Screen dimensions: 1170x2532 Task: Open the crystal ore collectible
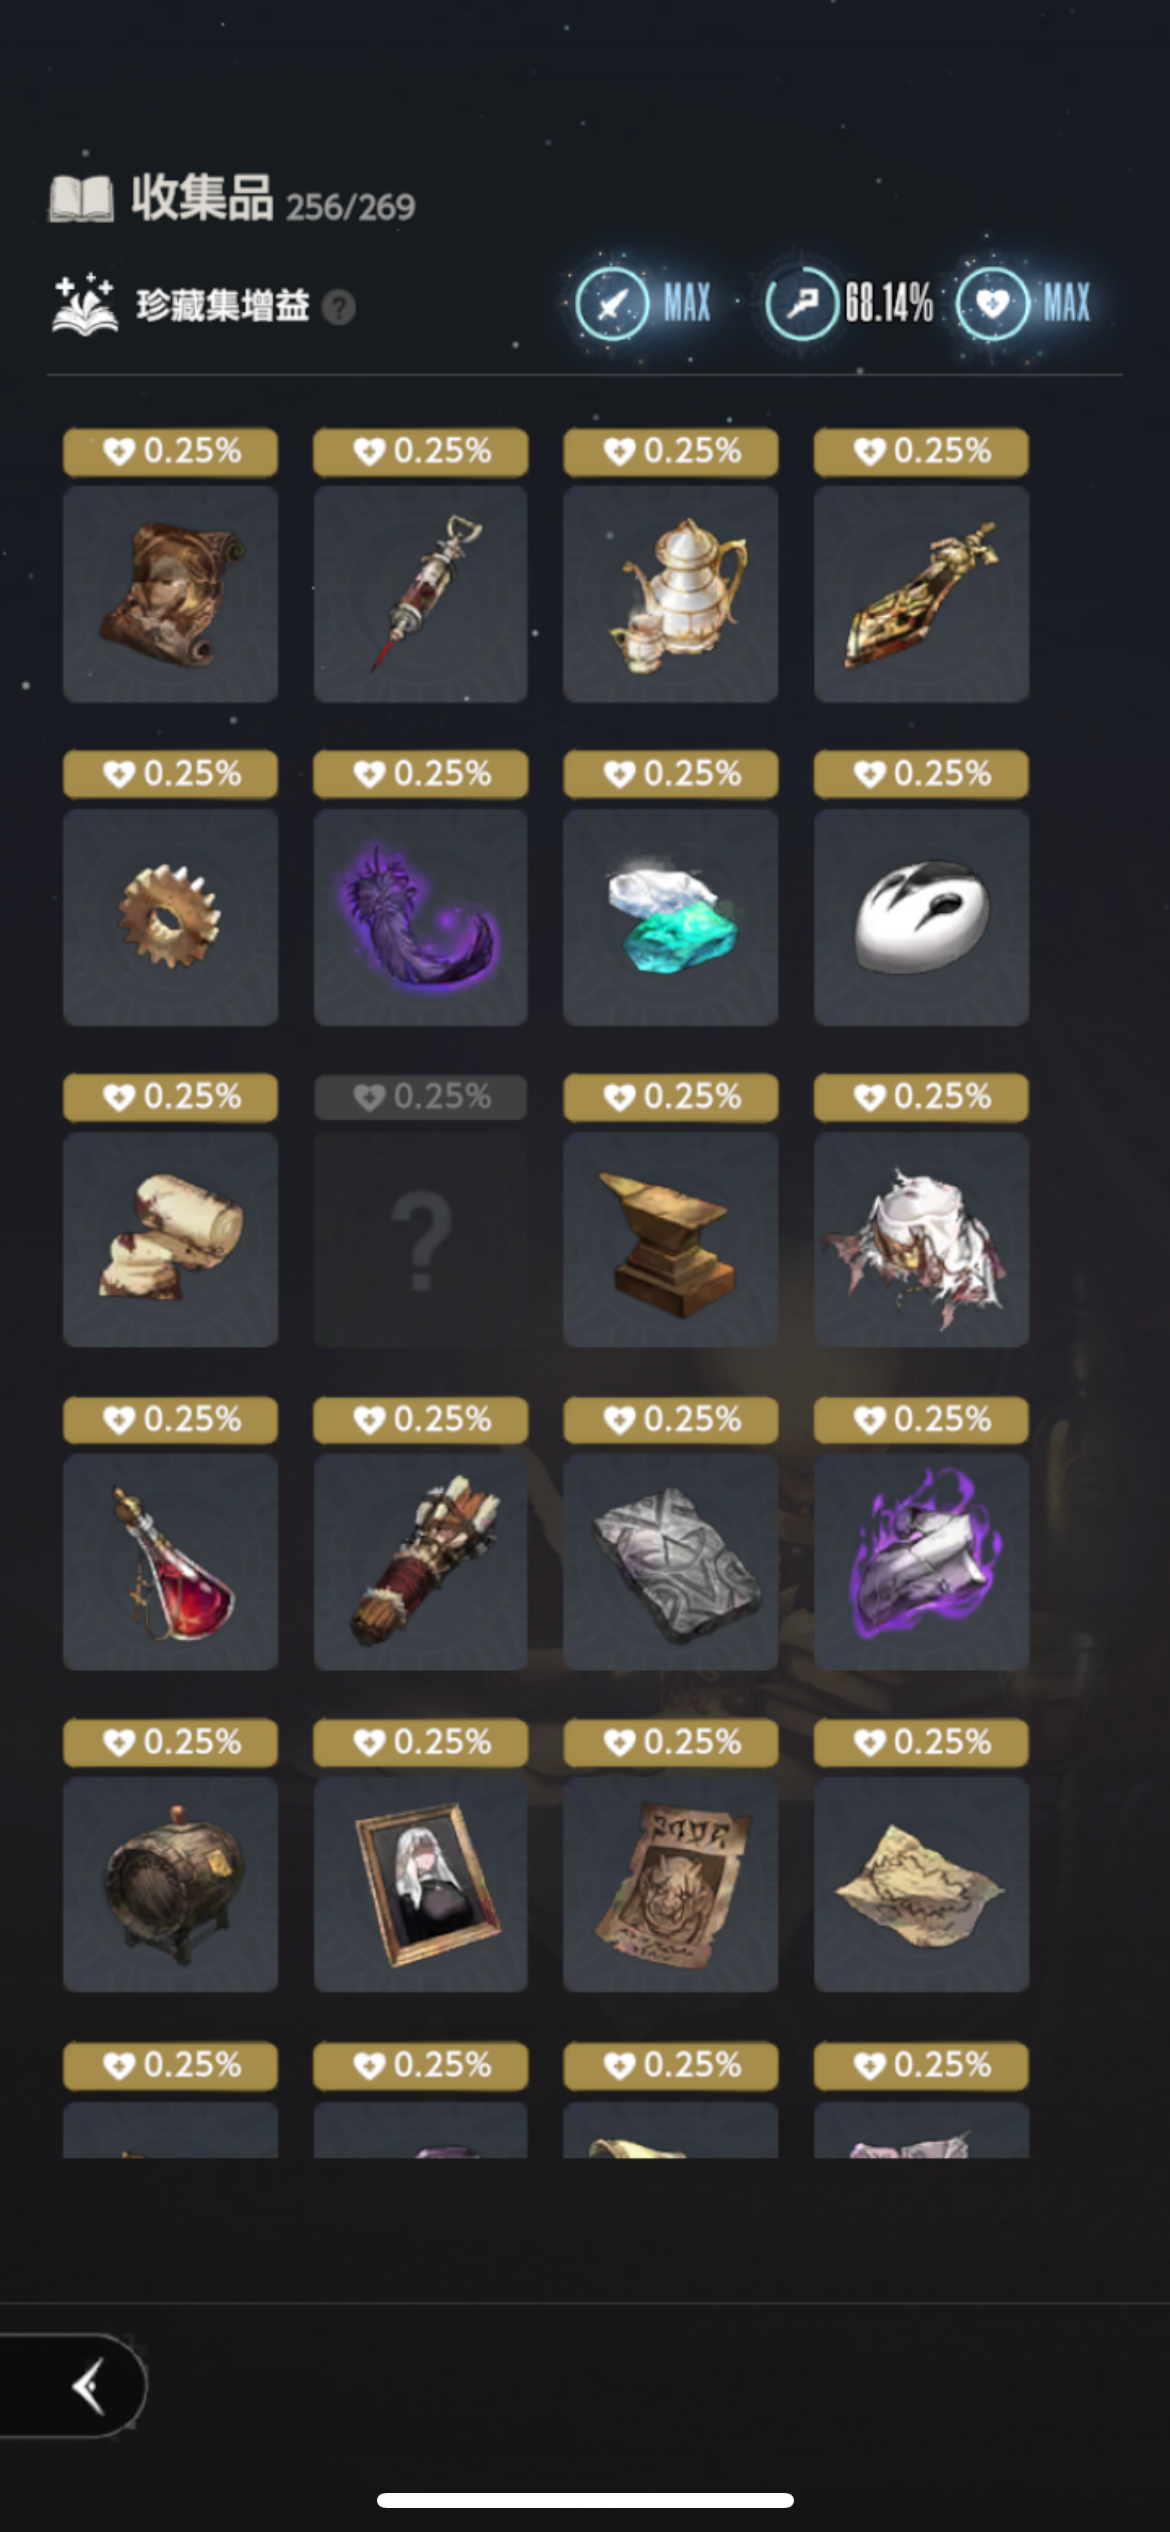click(x=670, y=917)
